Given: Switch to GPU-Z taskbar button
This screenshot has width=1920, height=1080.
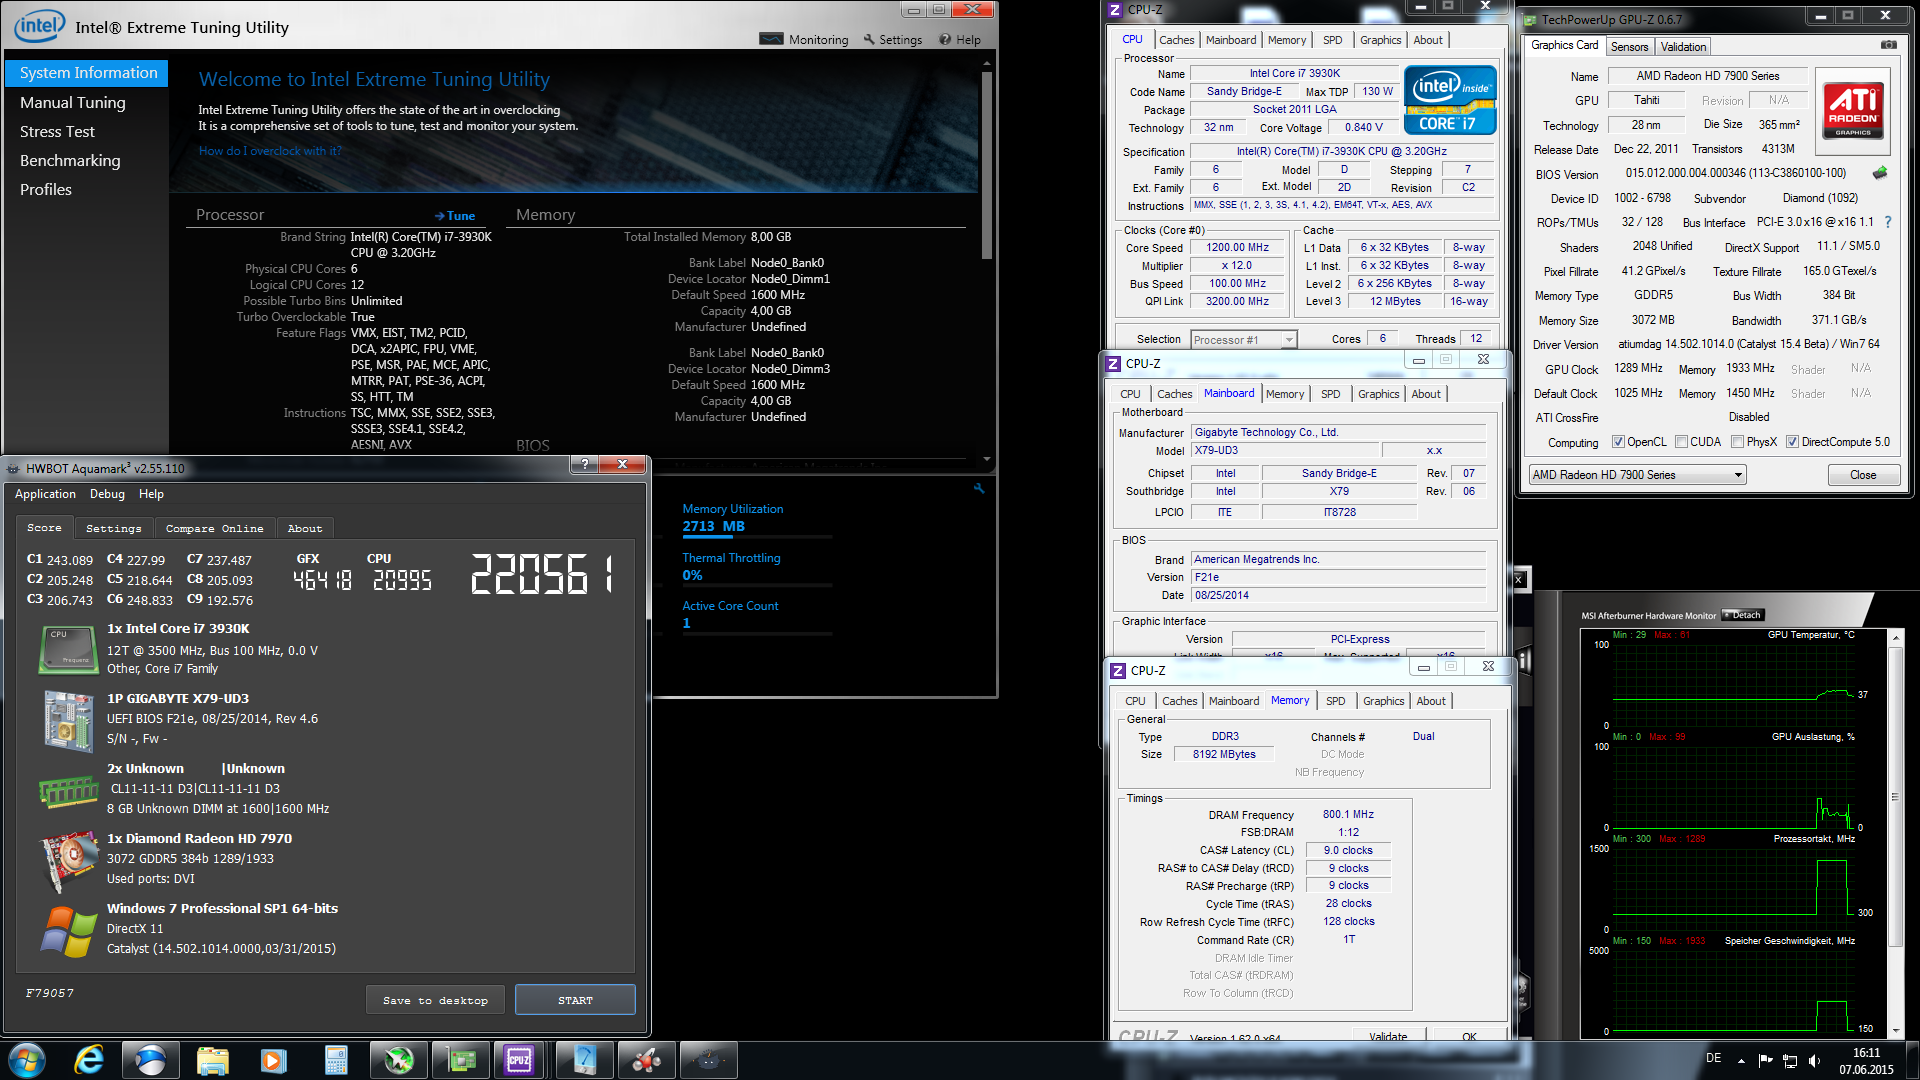Looking at the screenshot, I should tap(460, 1060).
